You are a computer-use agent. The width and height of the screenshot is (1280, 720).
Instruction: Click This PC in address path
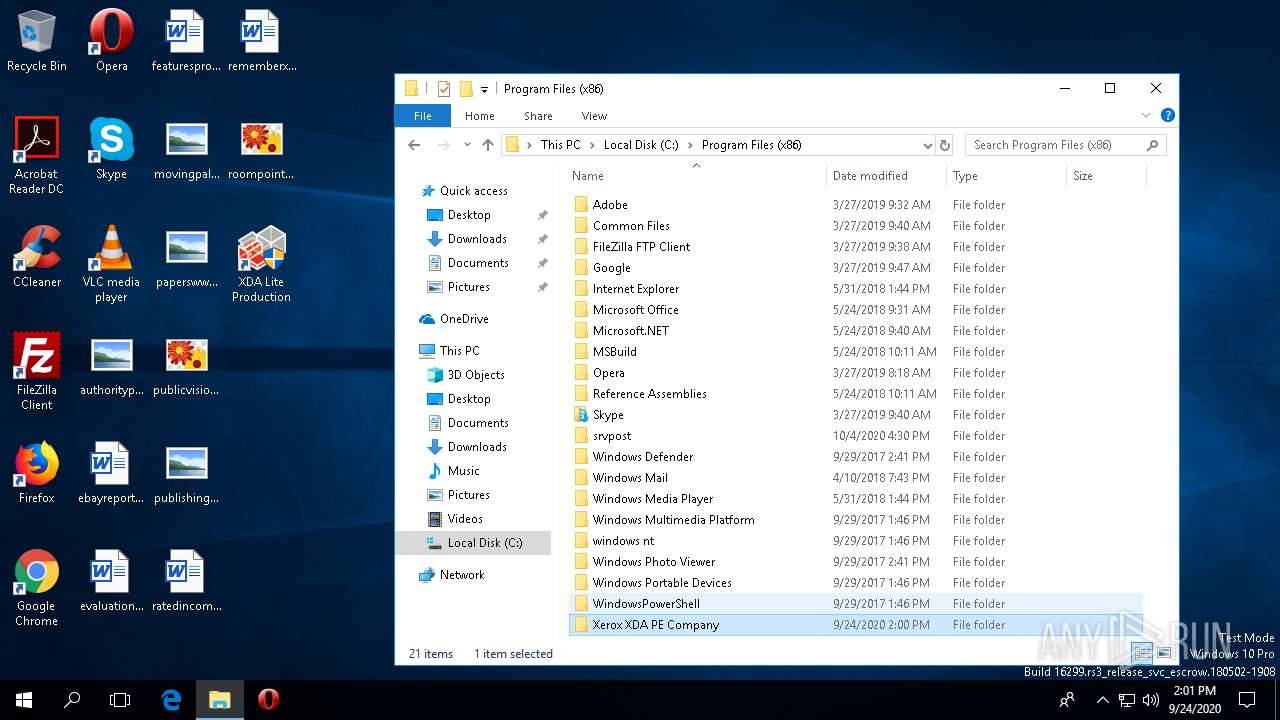(x=560, y=145)
